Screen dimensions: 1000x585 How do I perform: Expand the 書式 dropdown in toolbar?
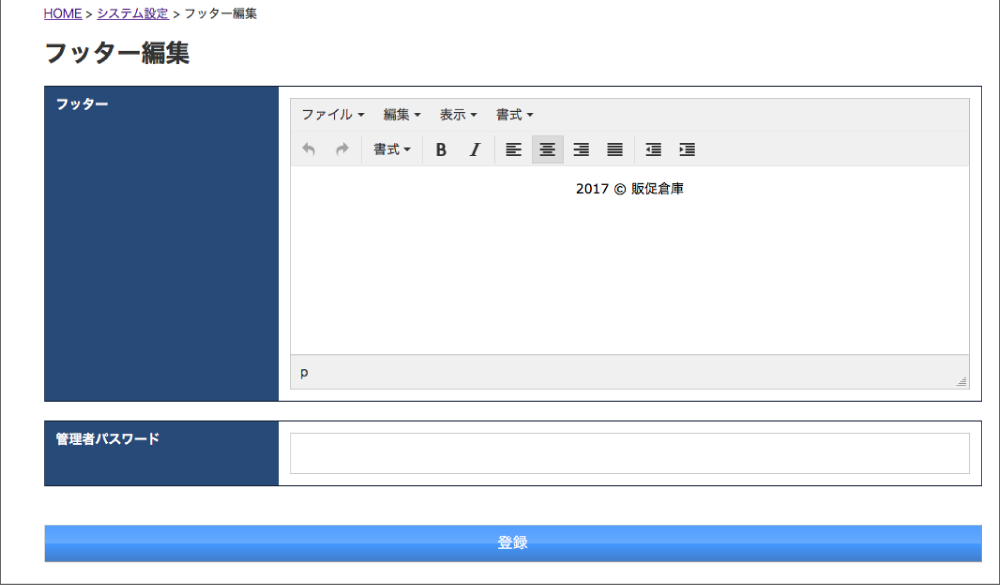click(x=392, y=149)
